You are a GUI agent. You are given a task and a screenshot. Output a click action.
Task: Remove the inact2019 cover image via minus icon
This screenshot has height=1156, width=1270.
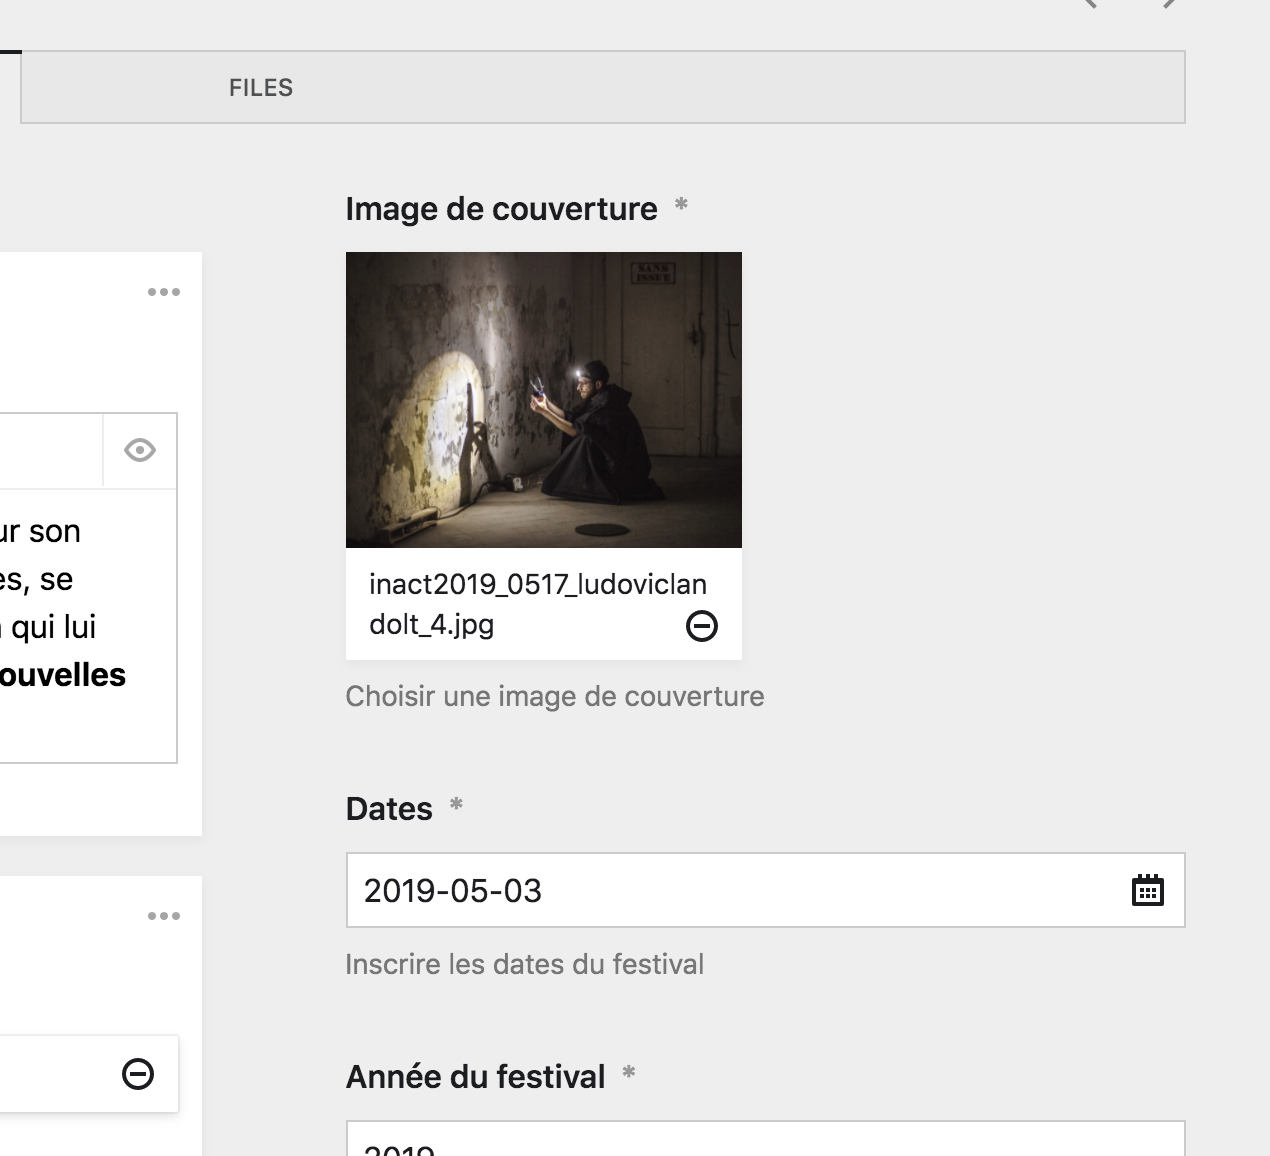703,626
